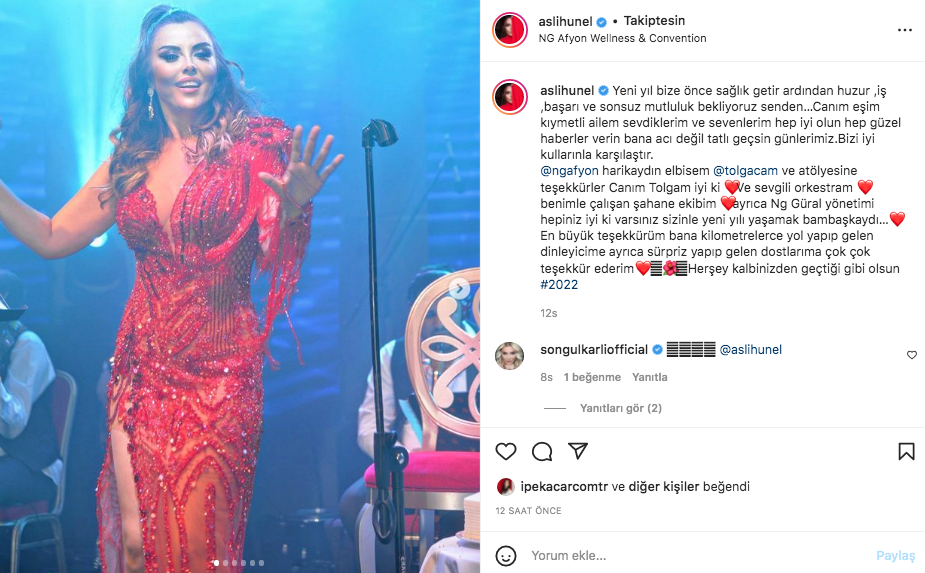The width and height of the screenshot is (925, 573).
Task: Click the 'Yanıtla' reply link
Action: pyautogui.click(x=650, y=376)
